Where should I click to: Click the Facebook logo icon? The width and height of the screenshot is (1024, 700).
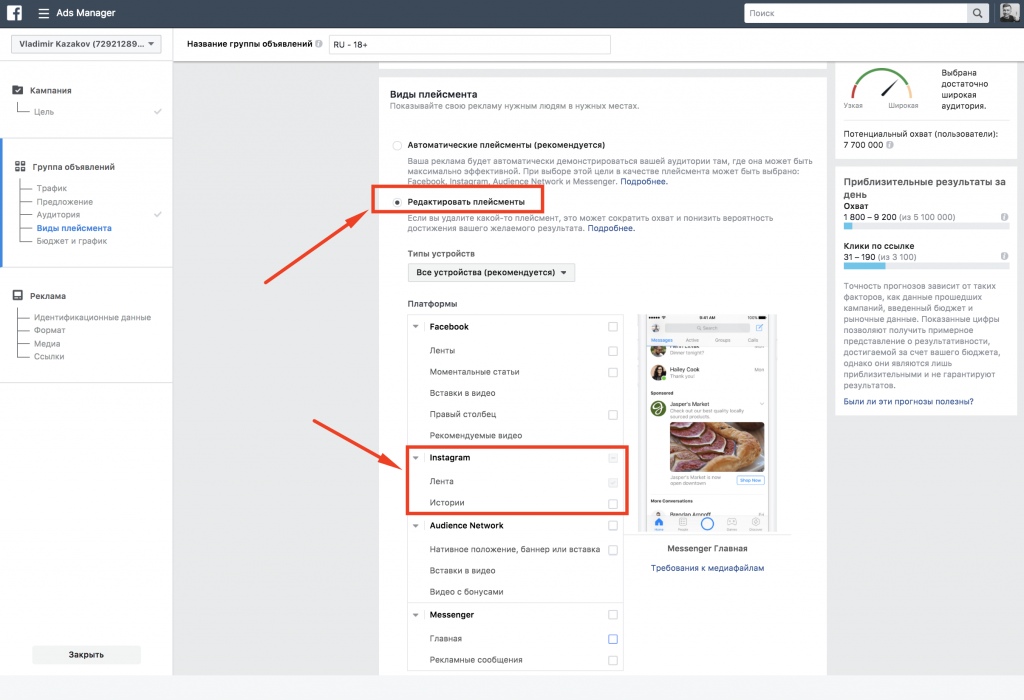point(14,12)
